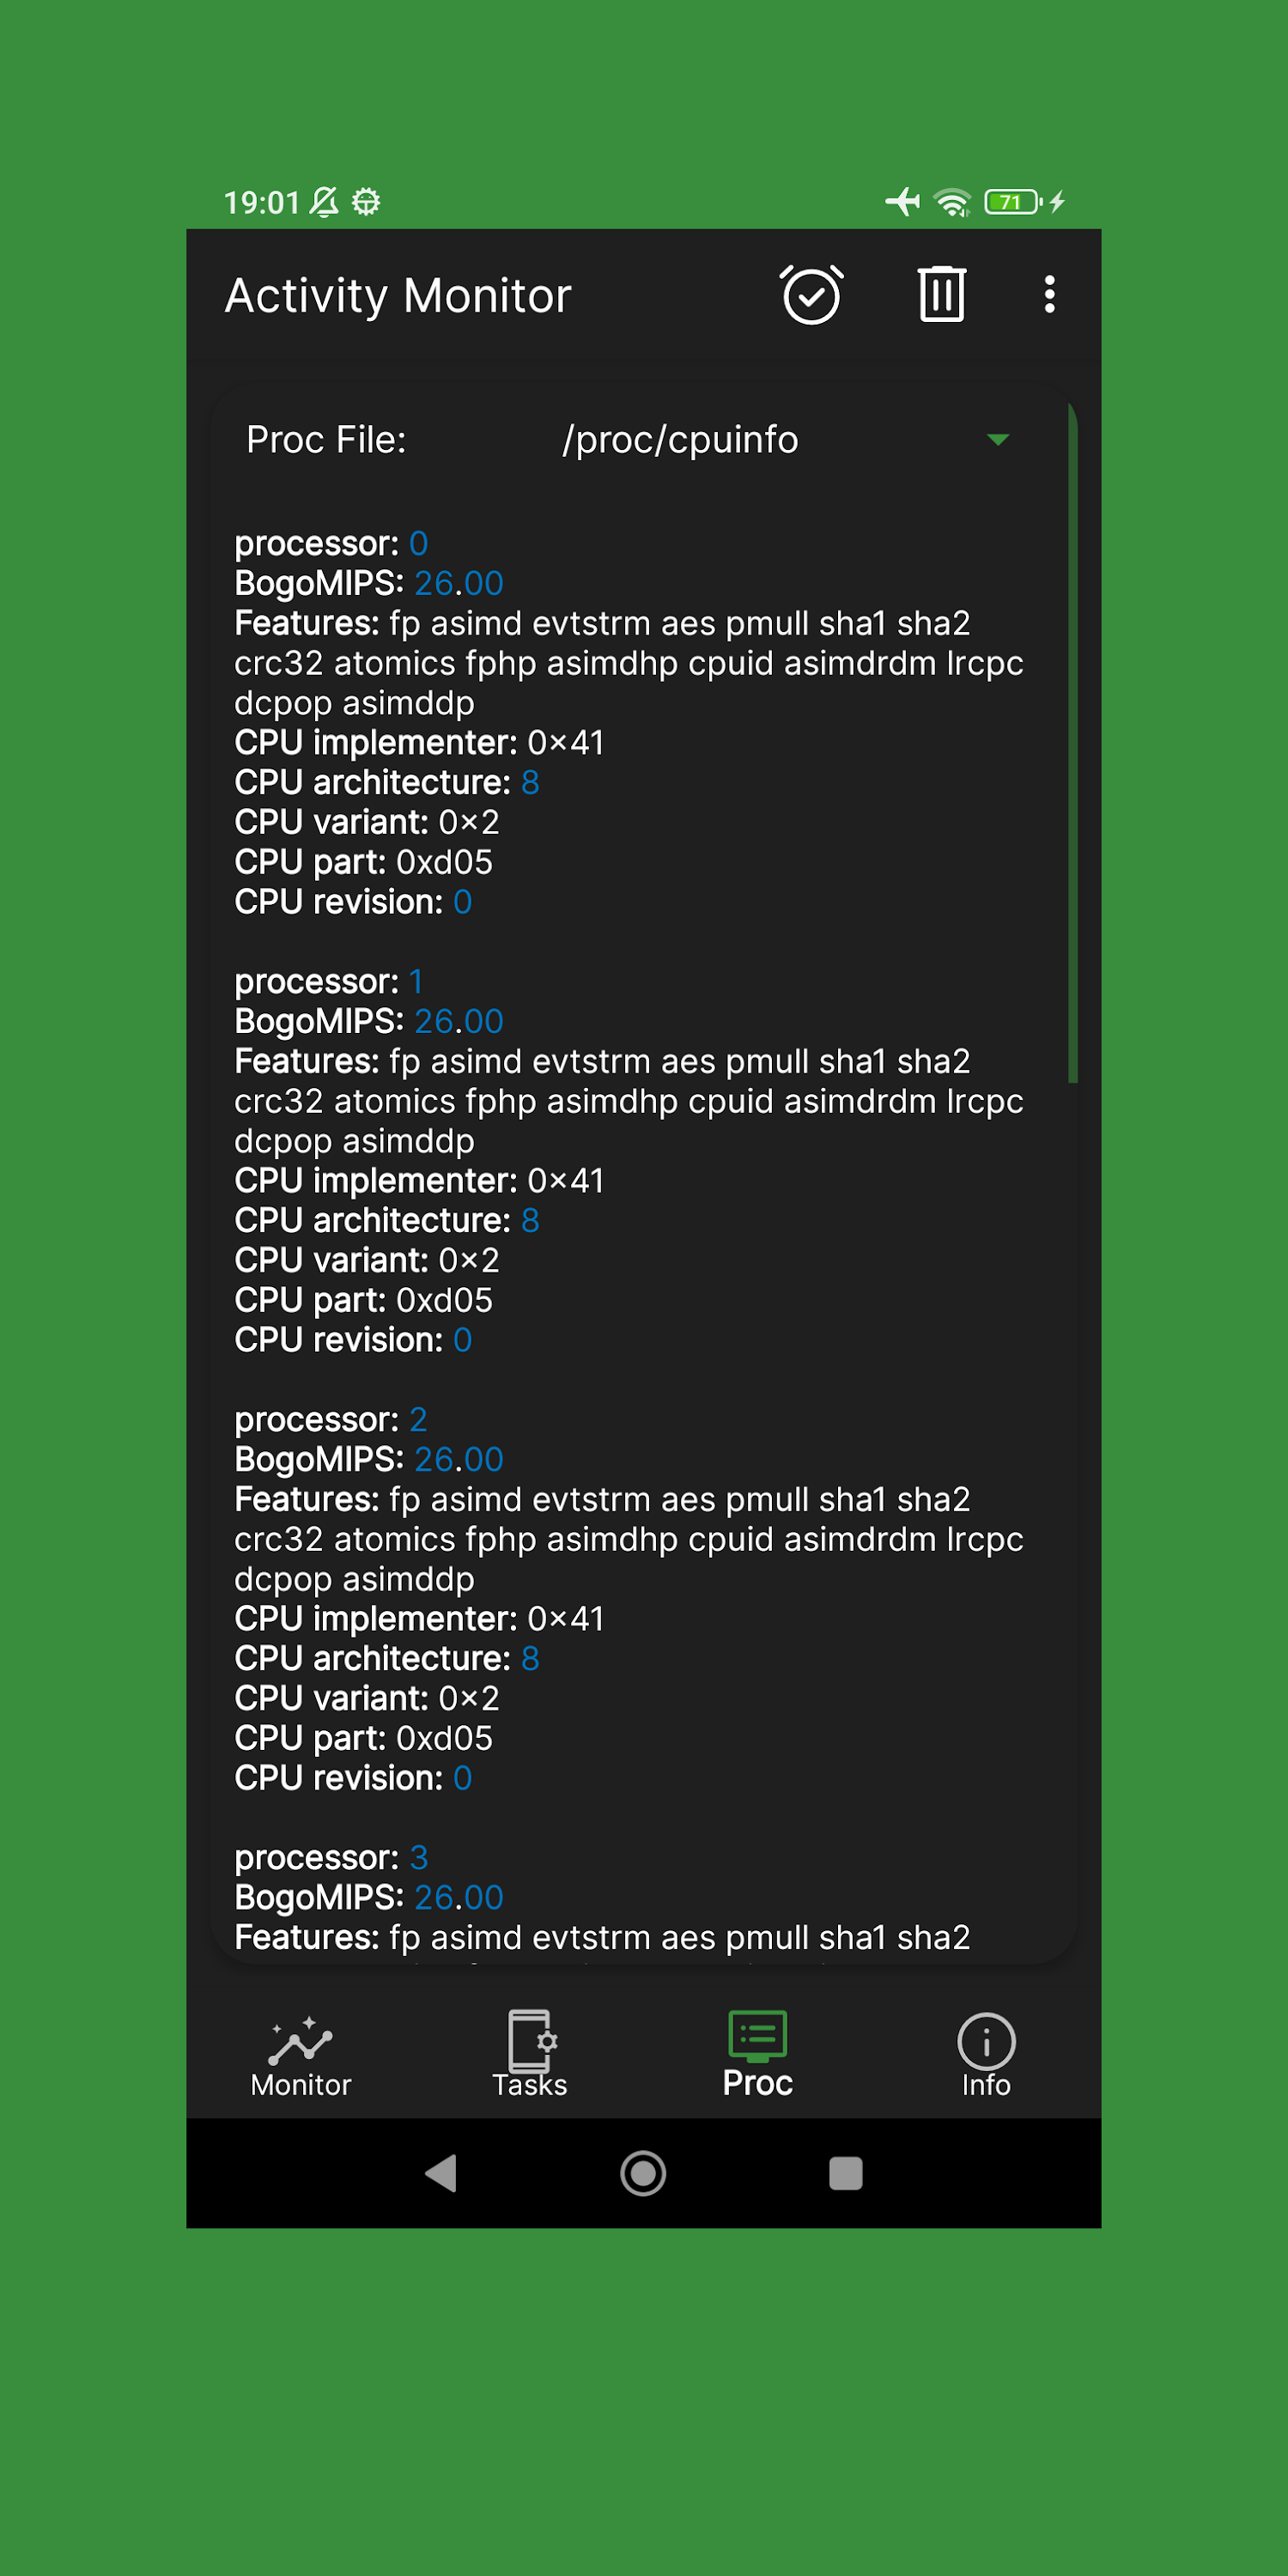This screenshot has height=2576, width=1288.
Task: Tap the Info circle icon
Action: pos(986,2040)
